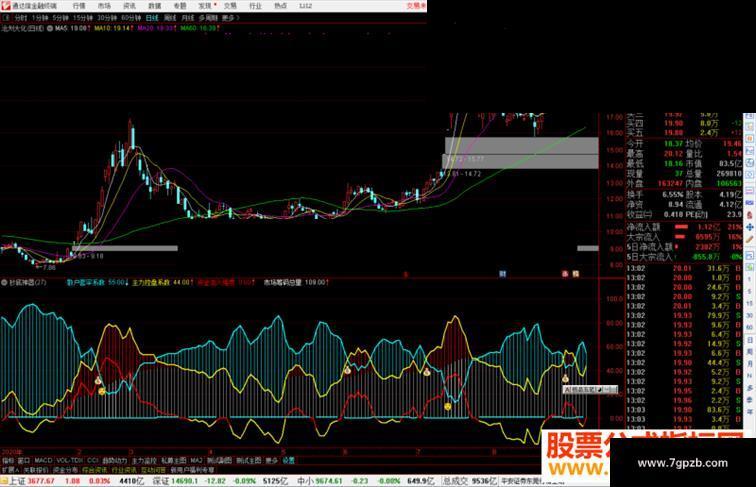Click the sidebar 季 period shortcut
756x487 pixels.
(x=750, y=400)
